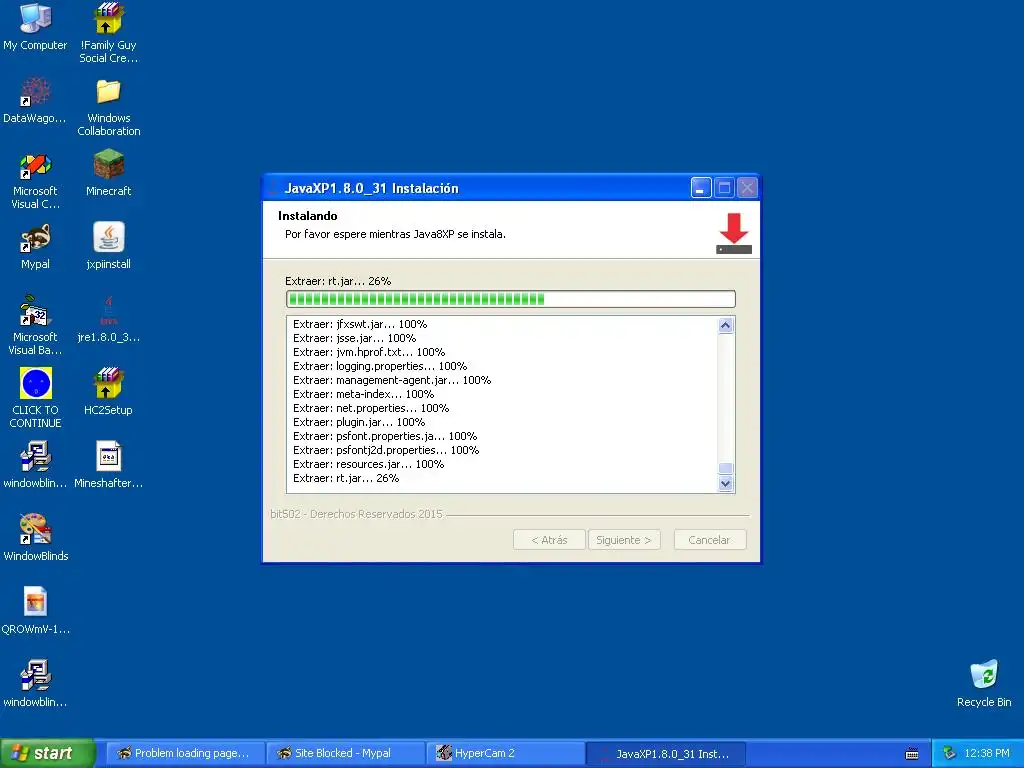The image size is (1024, 768).
Task: Switch to Problem loading page taskbar item
Action: 185,754
